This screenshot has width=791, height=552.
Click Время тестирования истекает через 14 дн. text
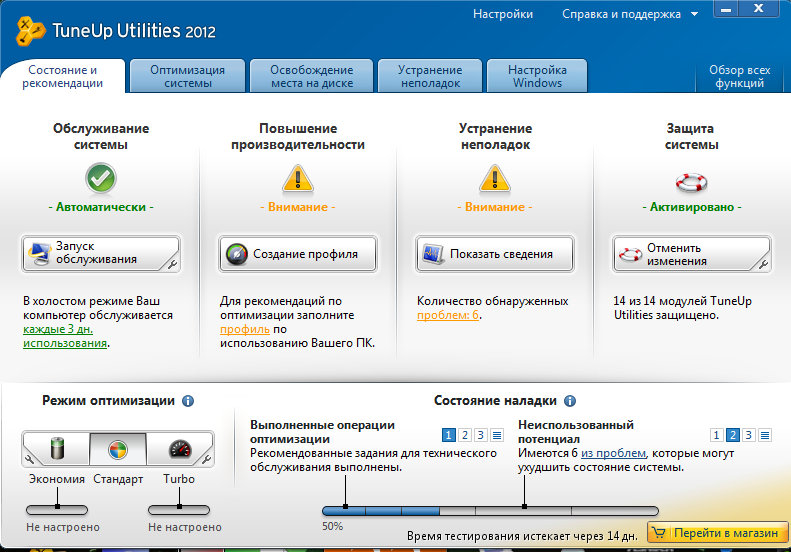click(x=522, y=536)
